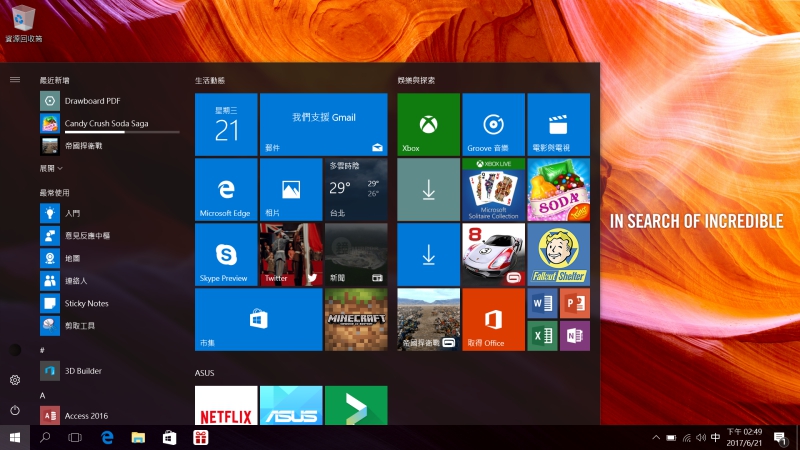Open the ASUS tile
The width and height of the screenshot is (800, 450).
(291, 406)
